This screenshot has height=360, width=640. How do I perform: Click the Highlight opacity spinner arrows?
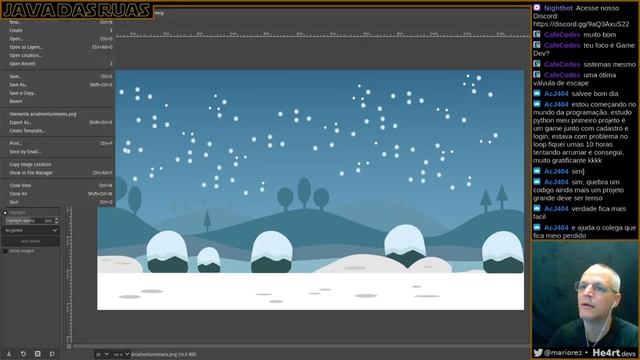point(56,221)
